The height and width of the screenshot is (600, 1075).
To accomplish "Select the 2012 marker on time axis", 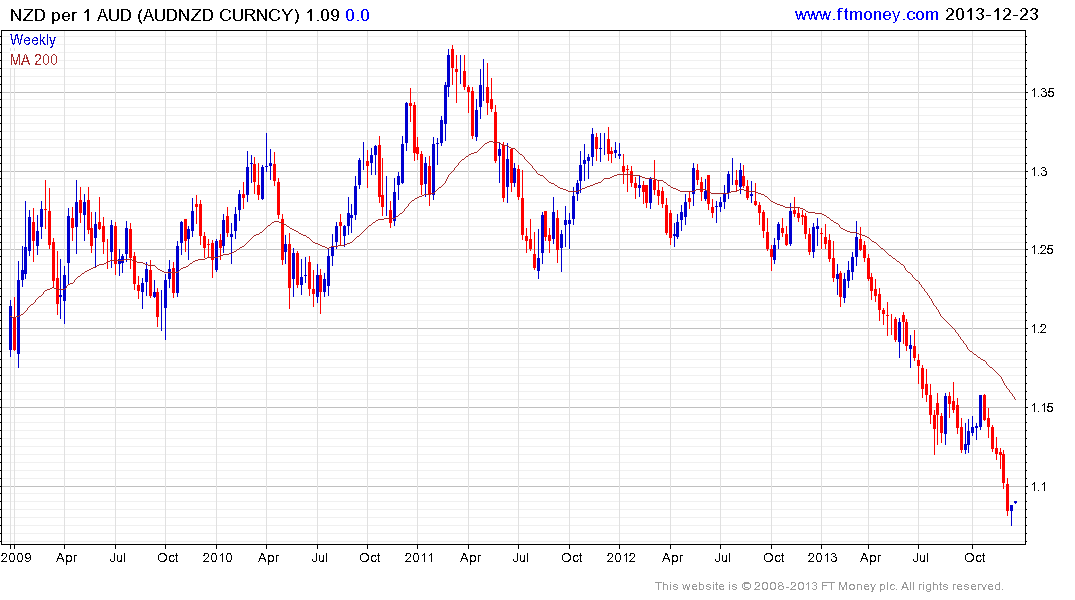I will [x=620, y=556].
